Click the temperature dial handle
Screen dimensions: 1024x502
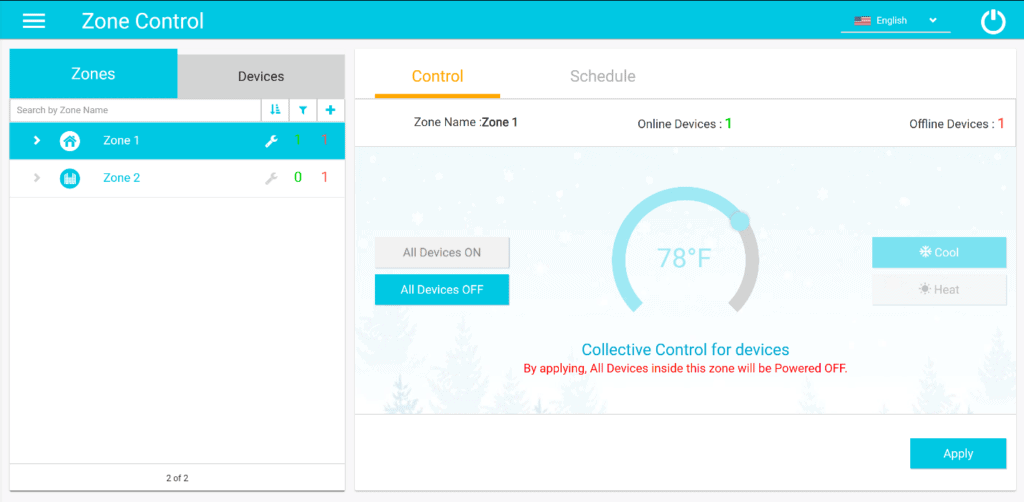click(x=739, y=221)
